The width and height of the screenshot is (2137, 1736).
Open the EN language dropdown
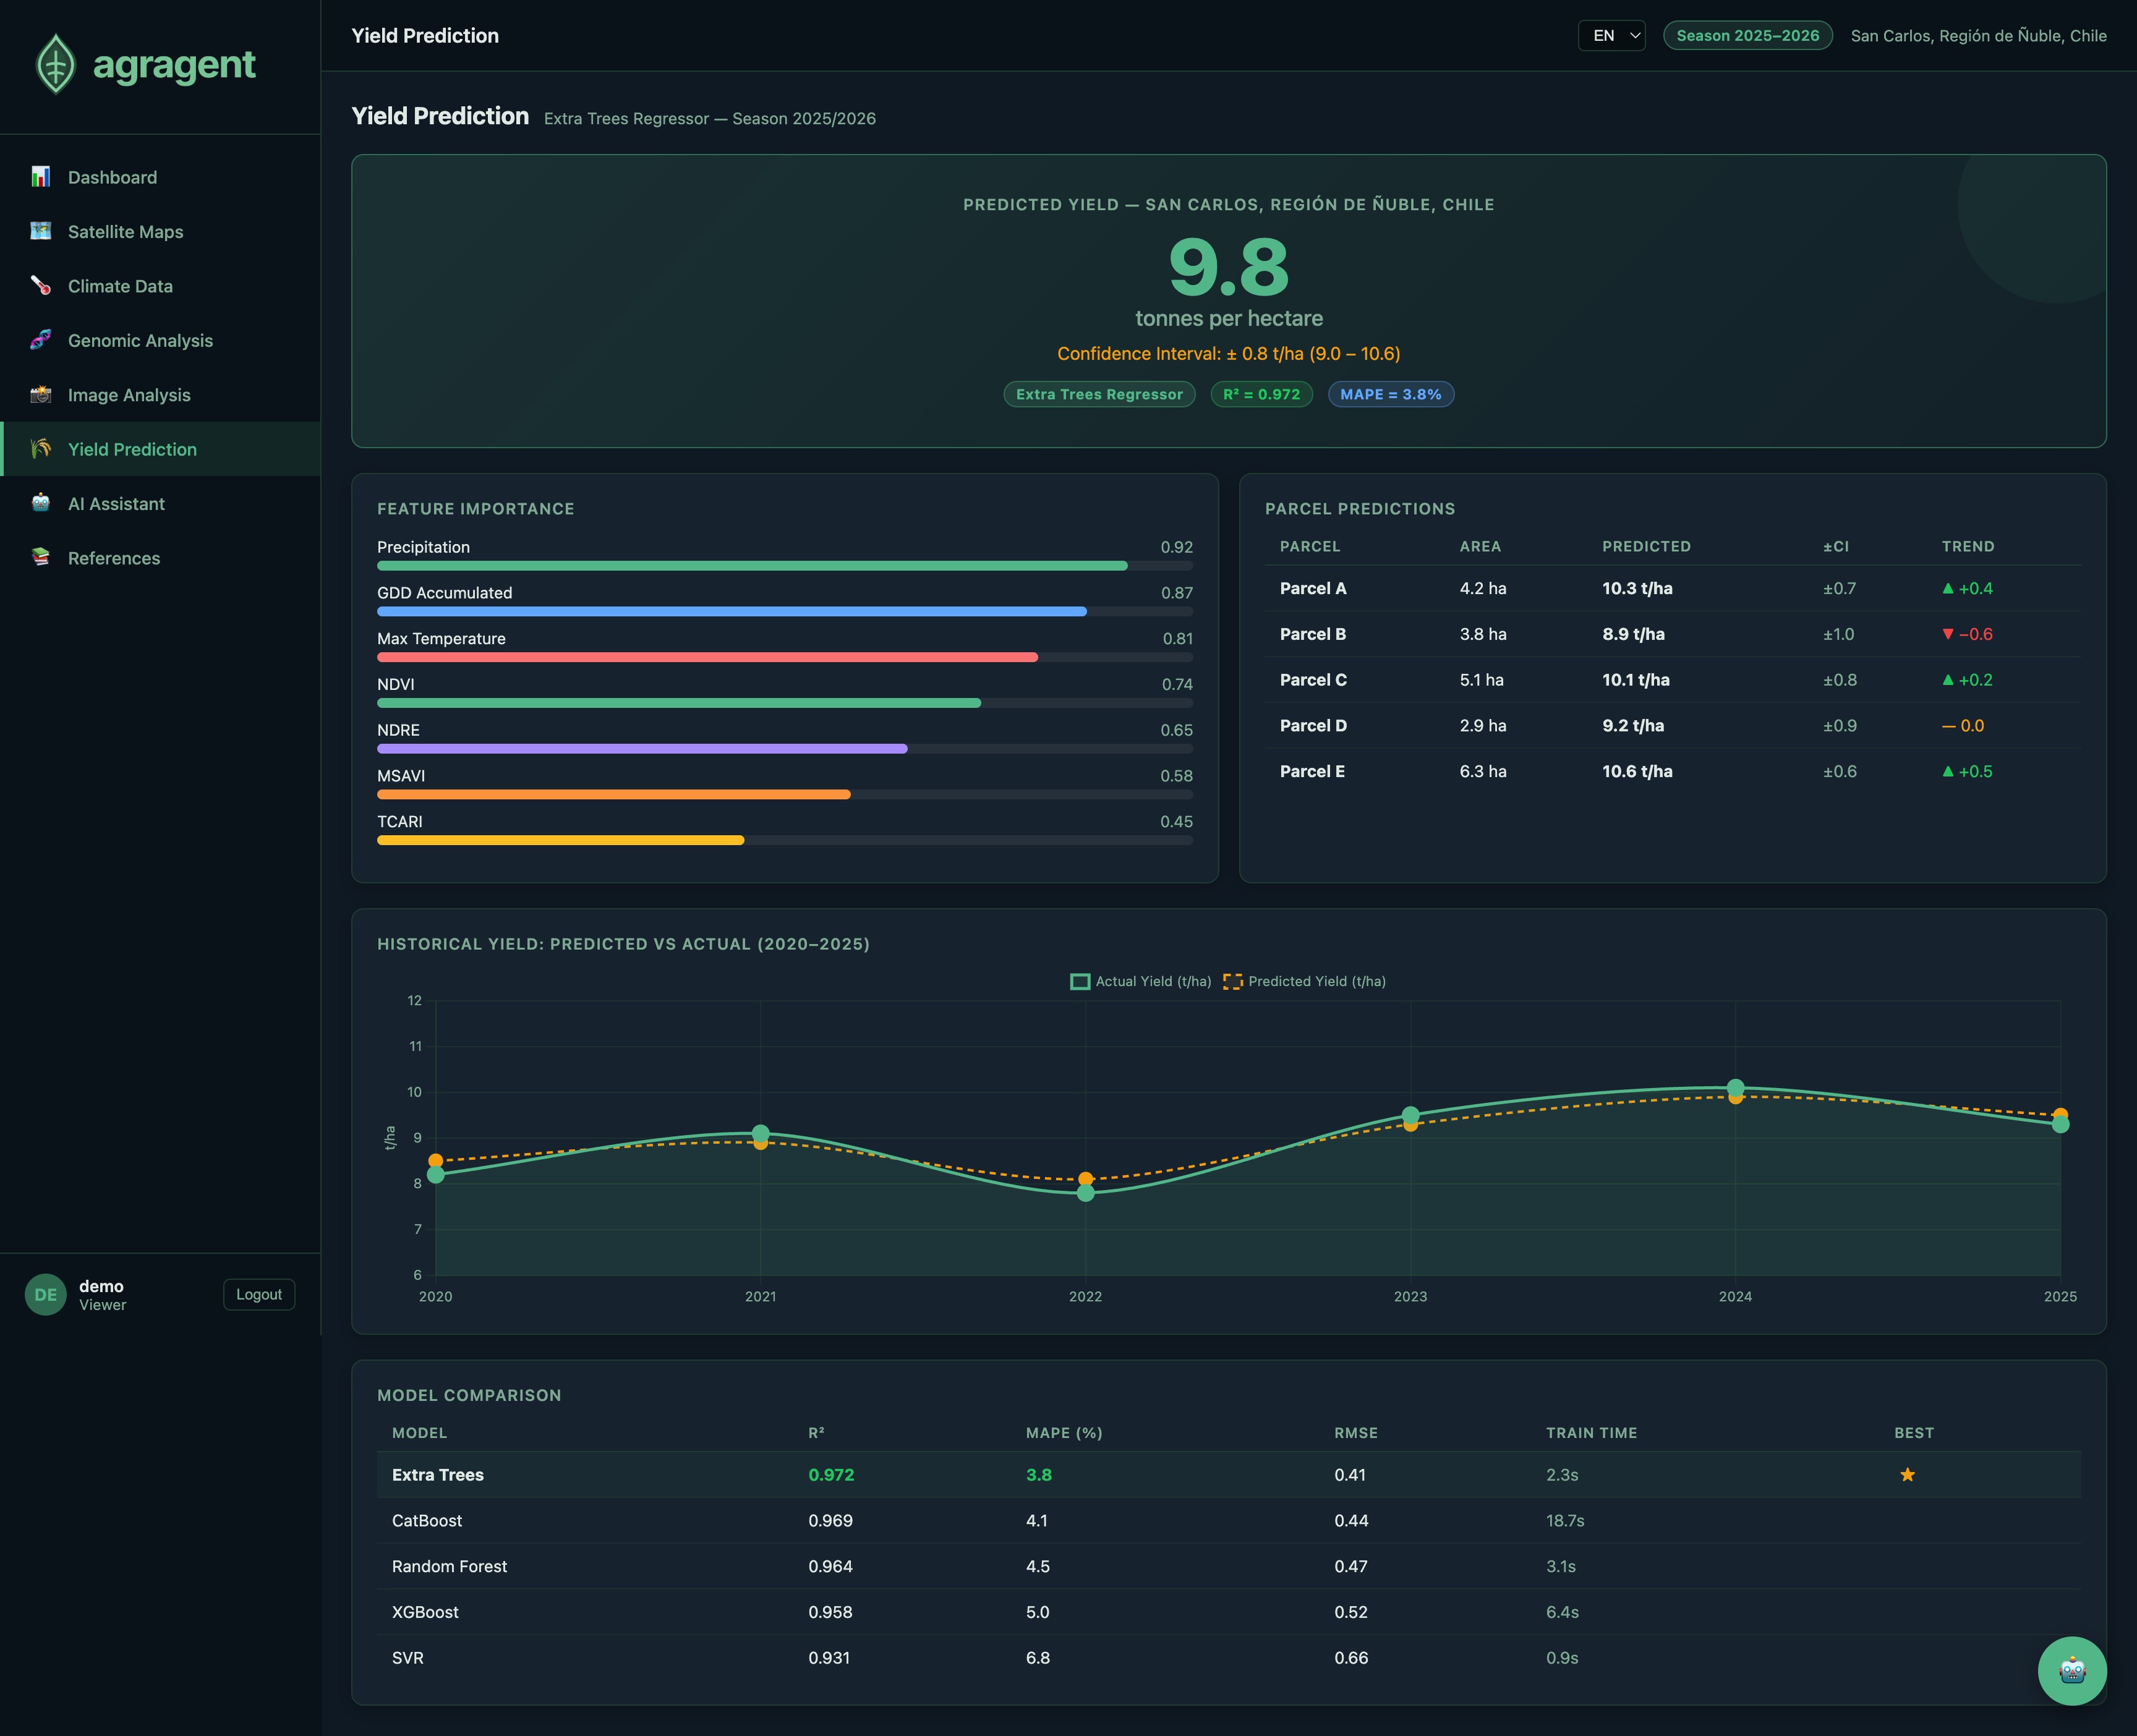pyautogui.click(x=1611, y=36)
